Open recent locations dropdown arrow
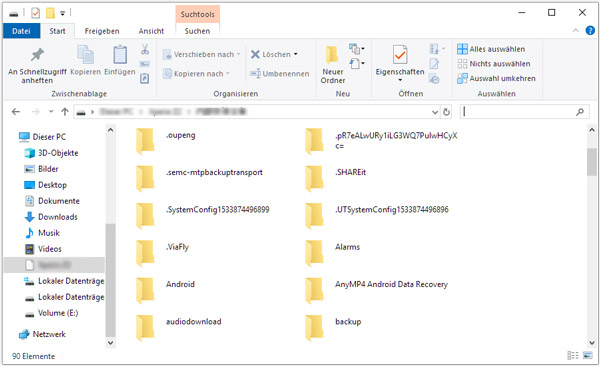This screenshot has width=600, height=366. point(51,112)
